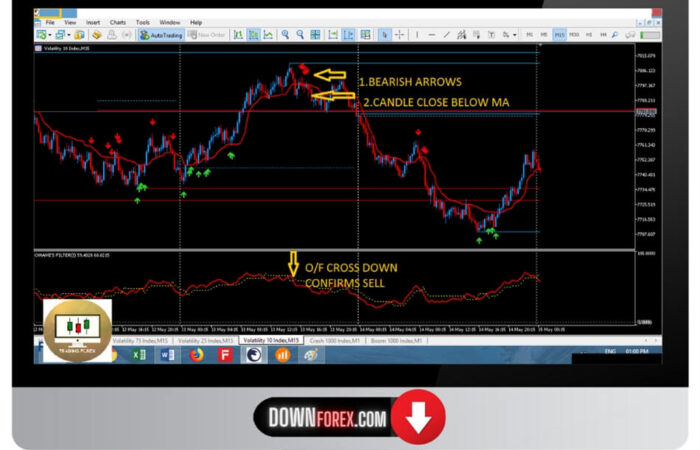Screen dimensions: 700x450
Task: Select the Horizontal Line drawing tool
Action: 432,35
